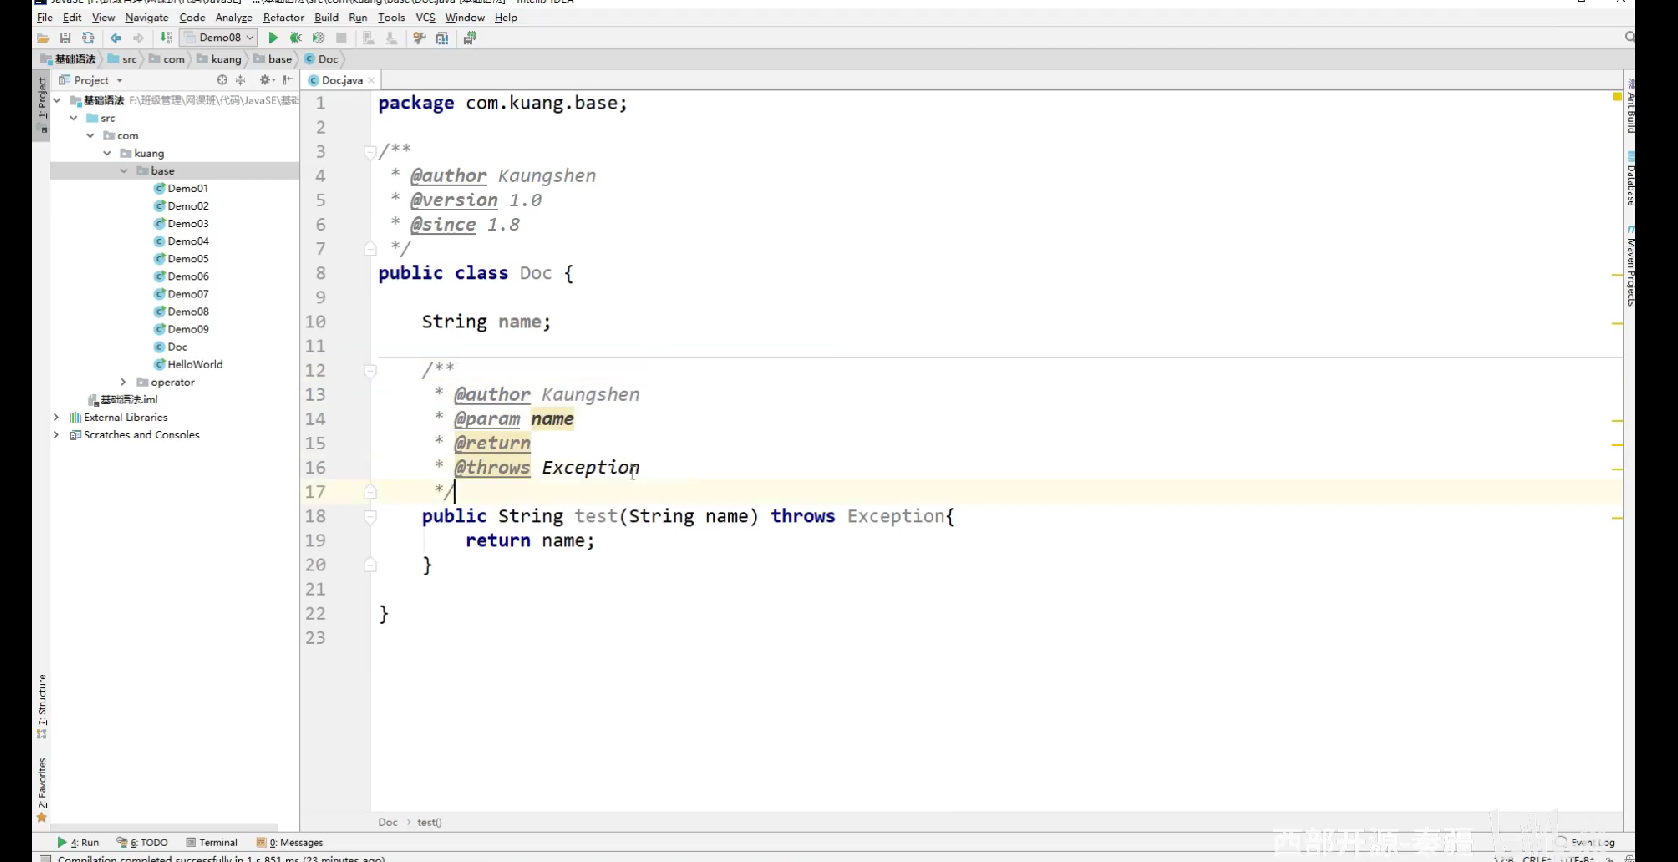This screenshot has height=862, width=1678.
Task: Collapse the base package node
Action: [x=124, y=171]
